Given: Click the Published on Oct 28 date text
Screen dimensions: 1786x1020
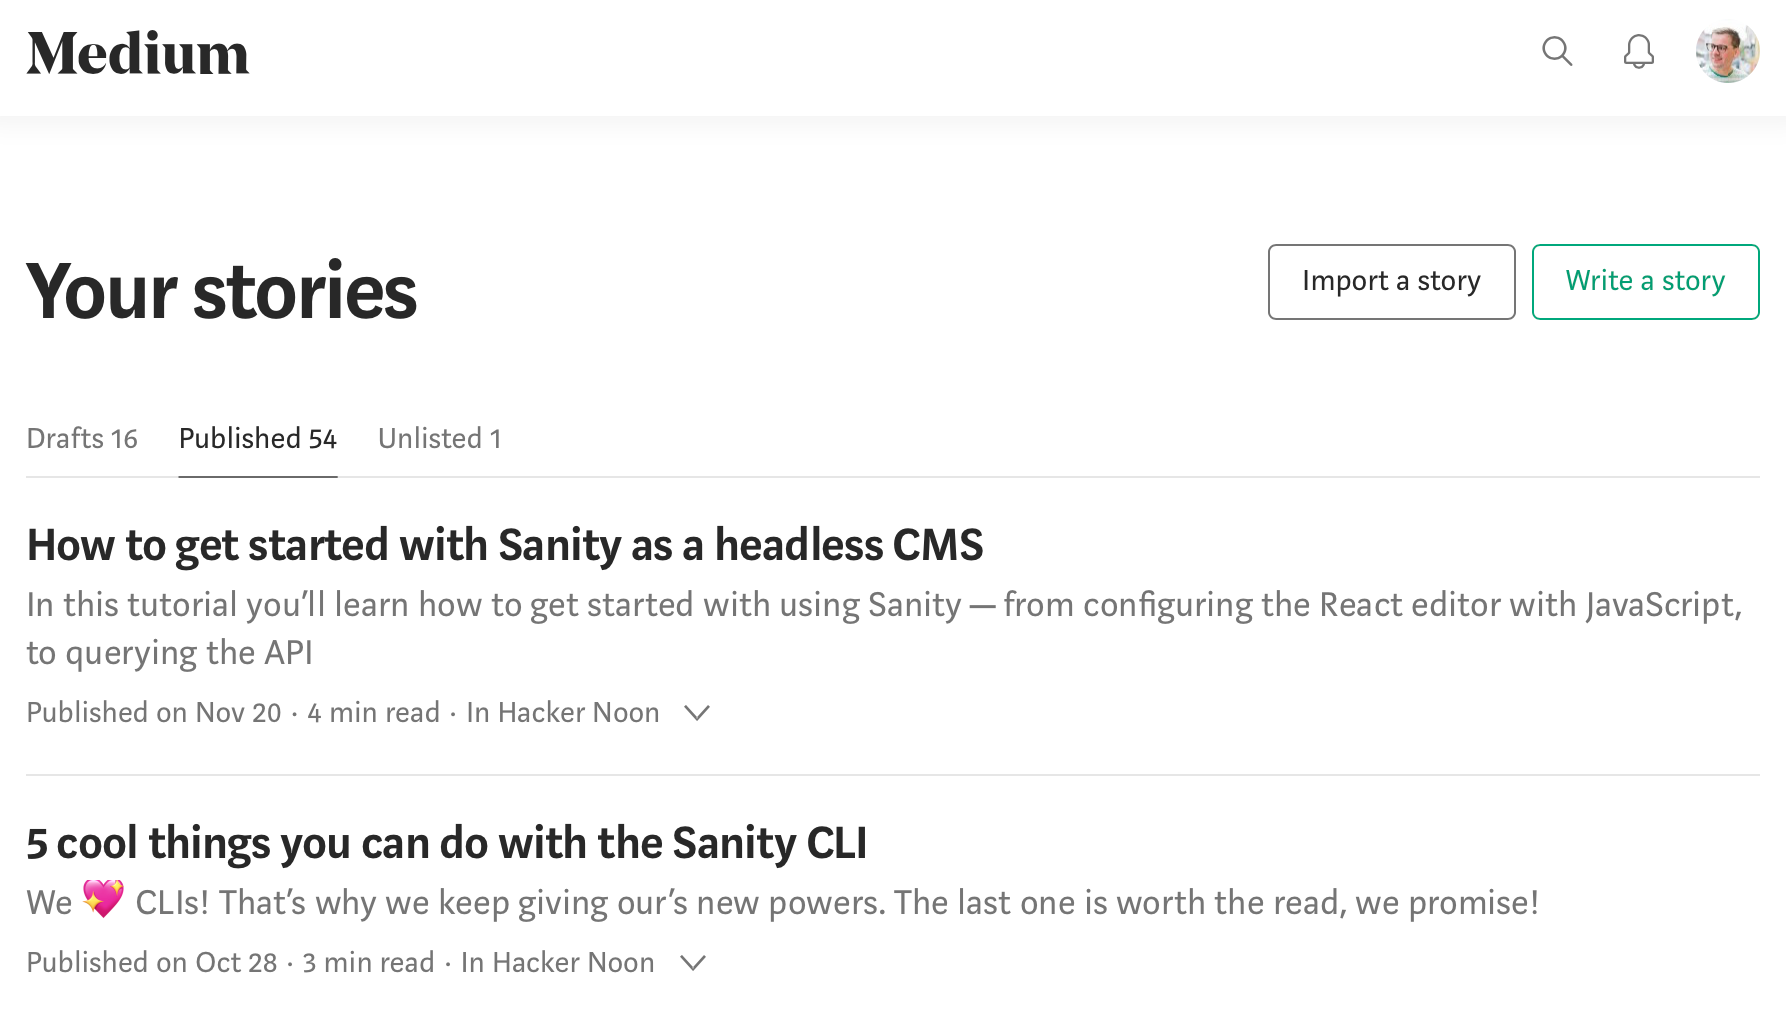Looking at the screenshot, I should (x=151, y=962).
